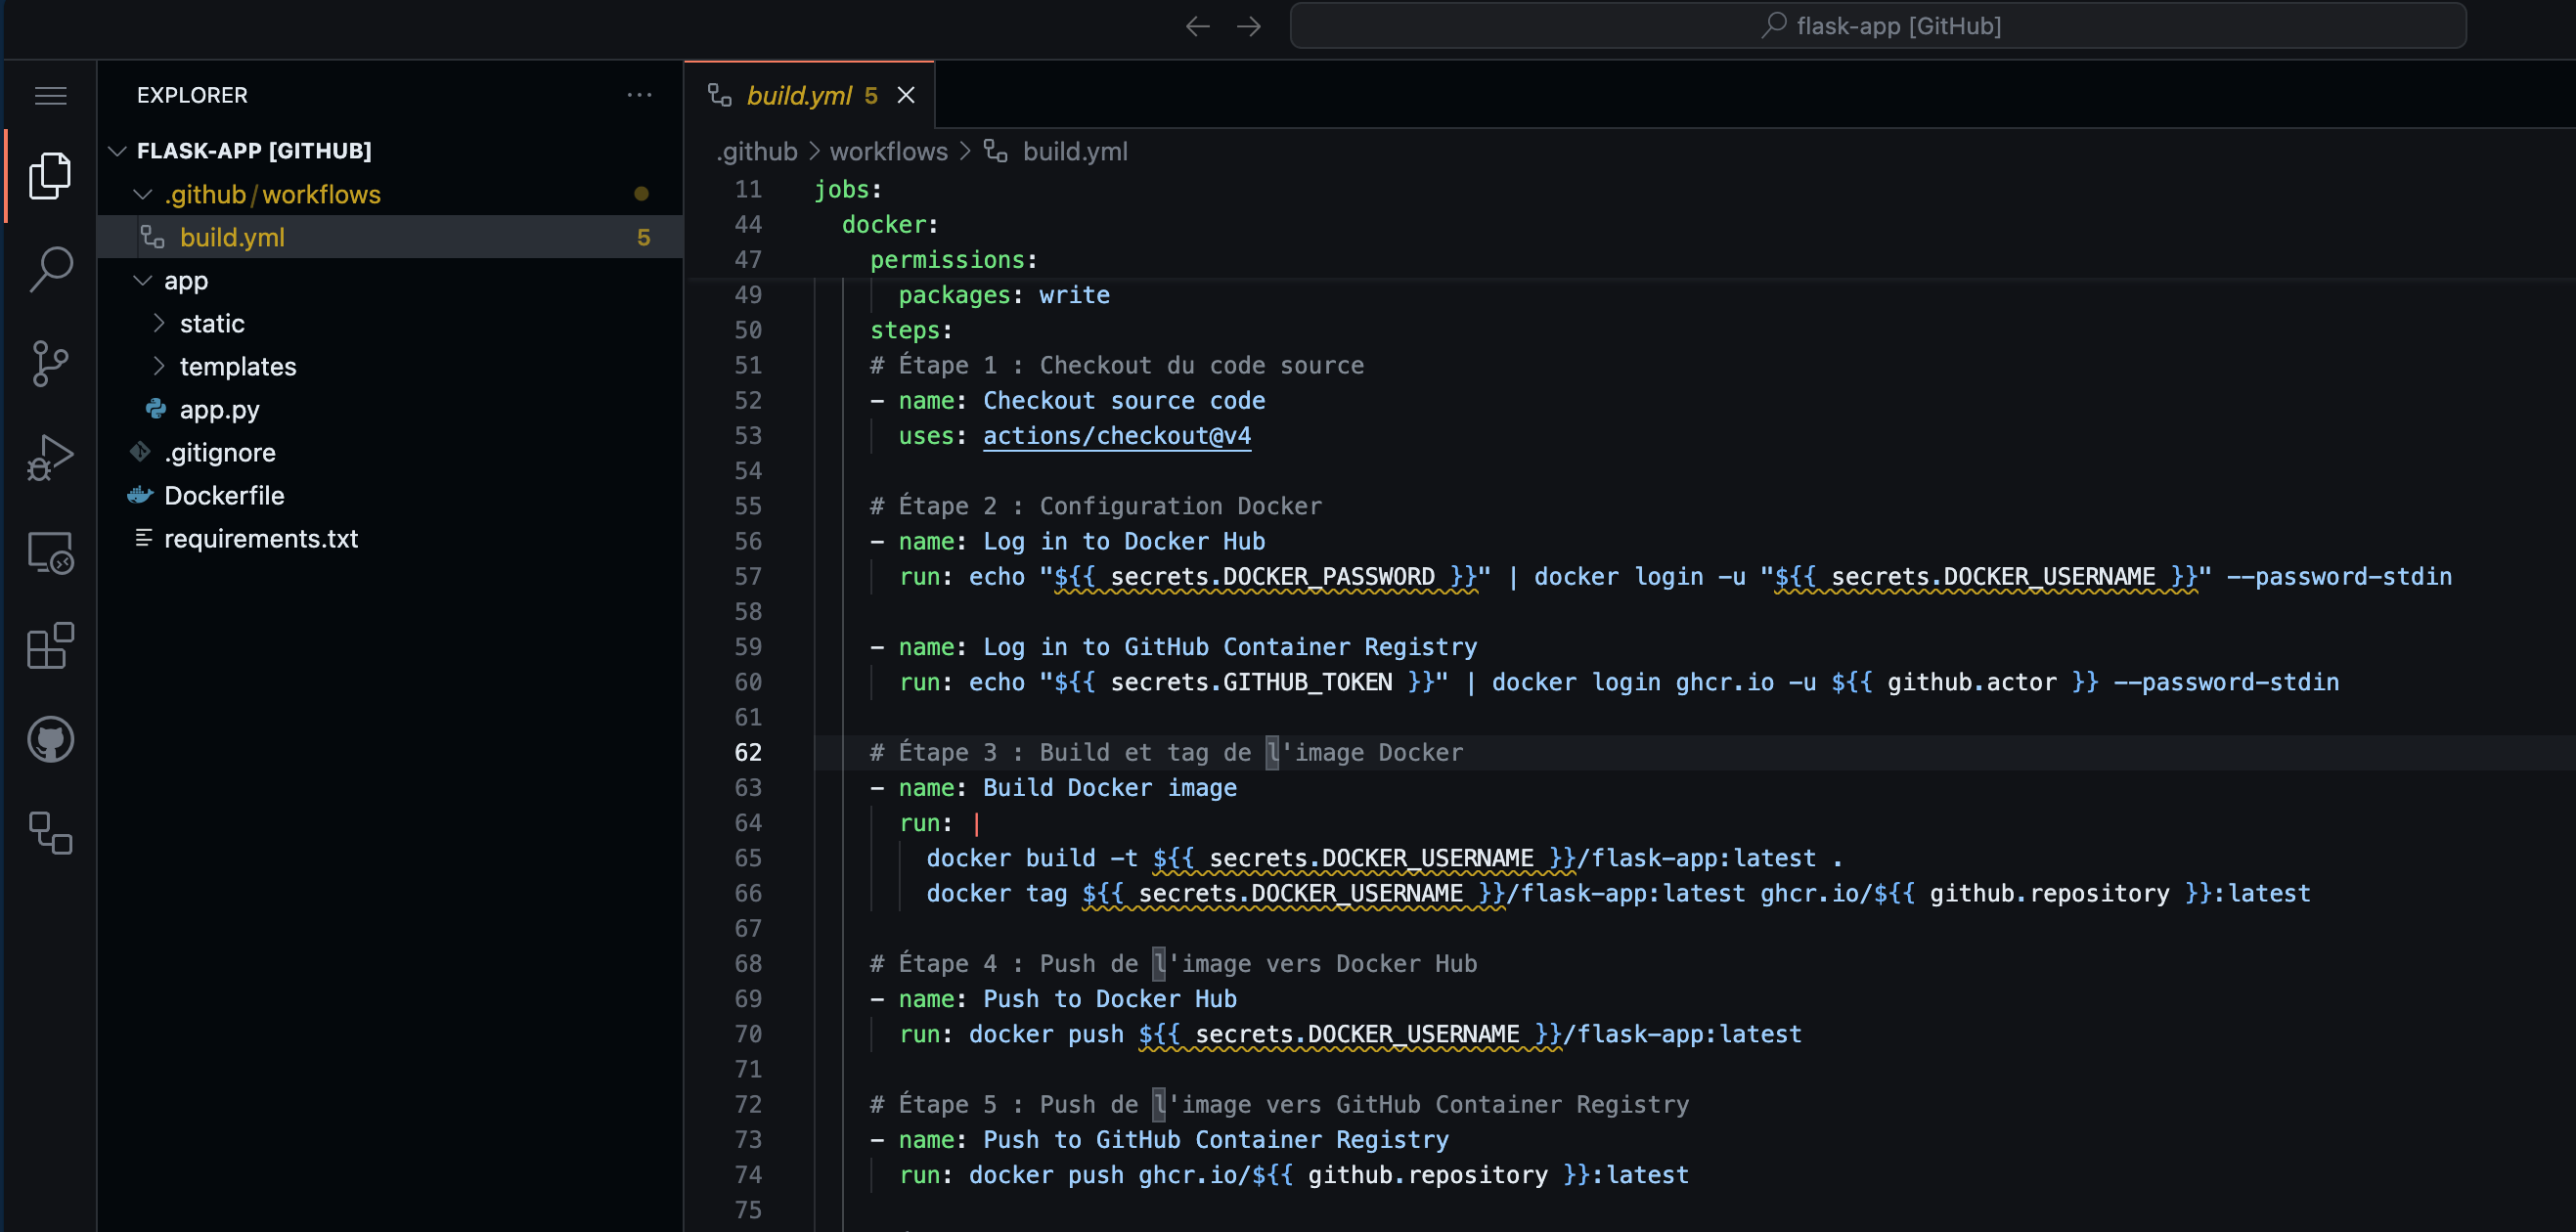Open the actions/checkout@v4 link in build.yml
The image size is (2576, 1232).
pos(1116,435)
